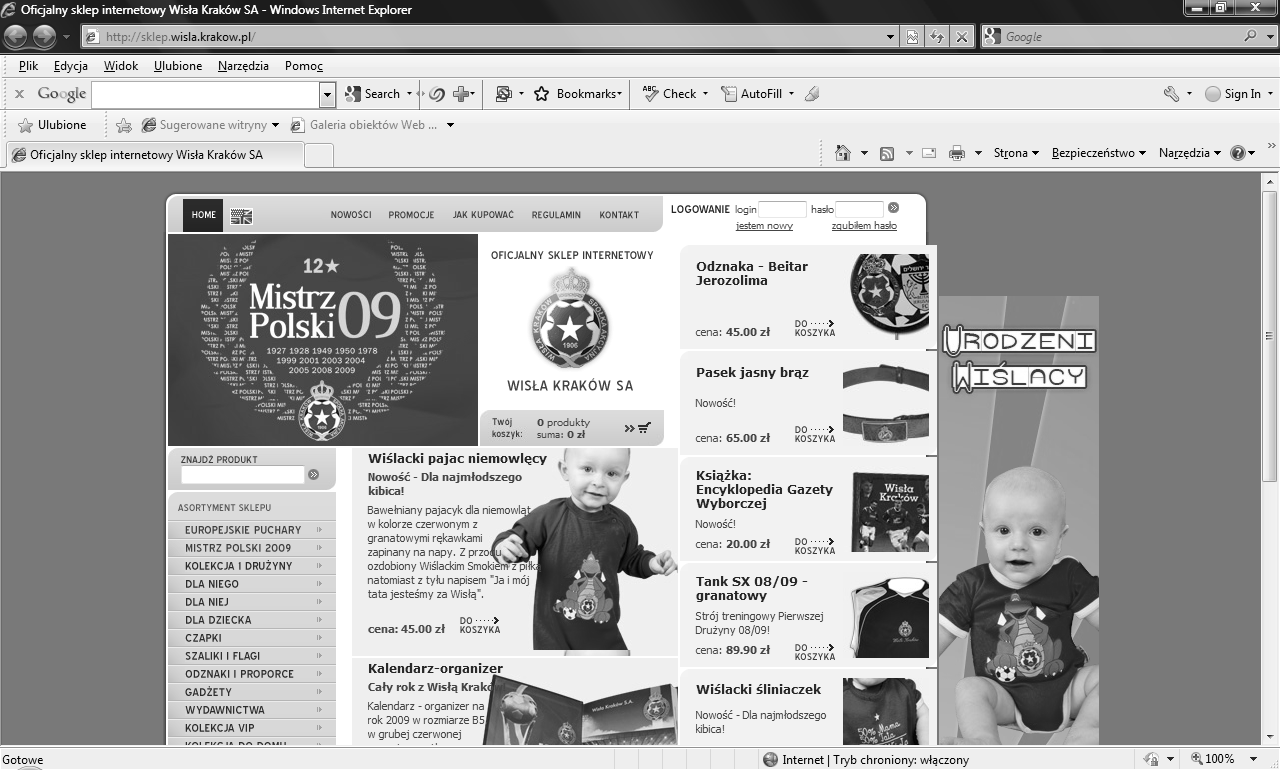Viewport: 1280px width, 770px height.
Task: Switch to English with the UK flag icon
Action: point(241,216)
